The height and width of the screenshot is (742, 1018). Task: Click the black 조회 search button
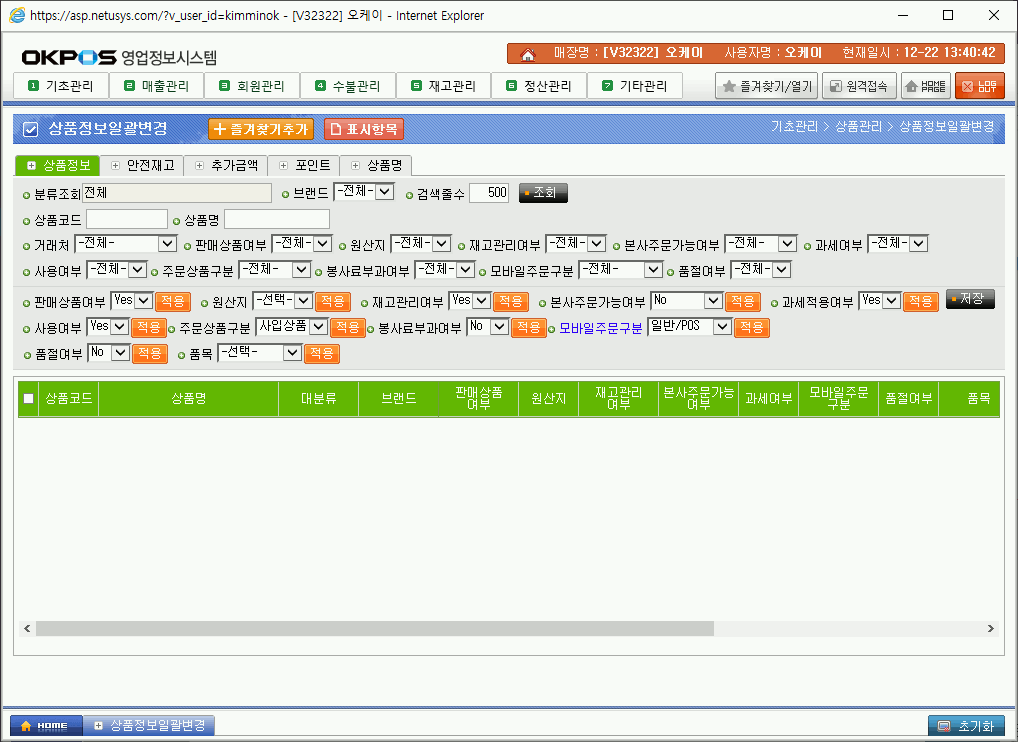tap(543, 193)
